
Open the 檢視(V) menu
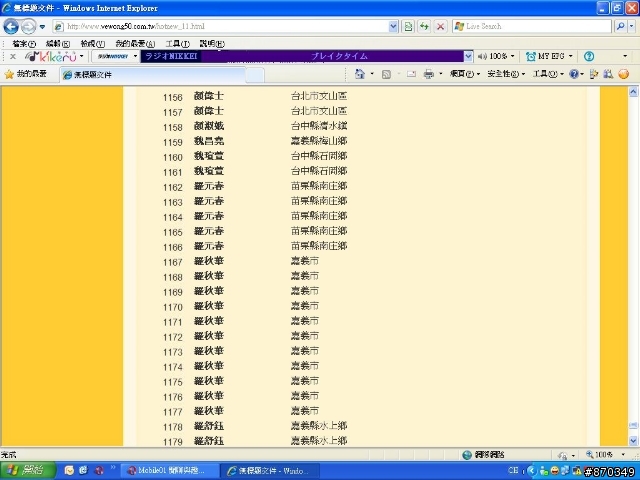pos(93,43)
